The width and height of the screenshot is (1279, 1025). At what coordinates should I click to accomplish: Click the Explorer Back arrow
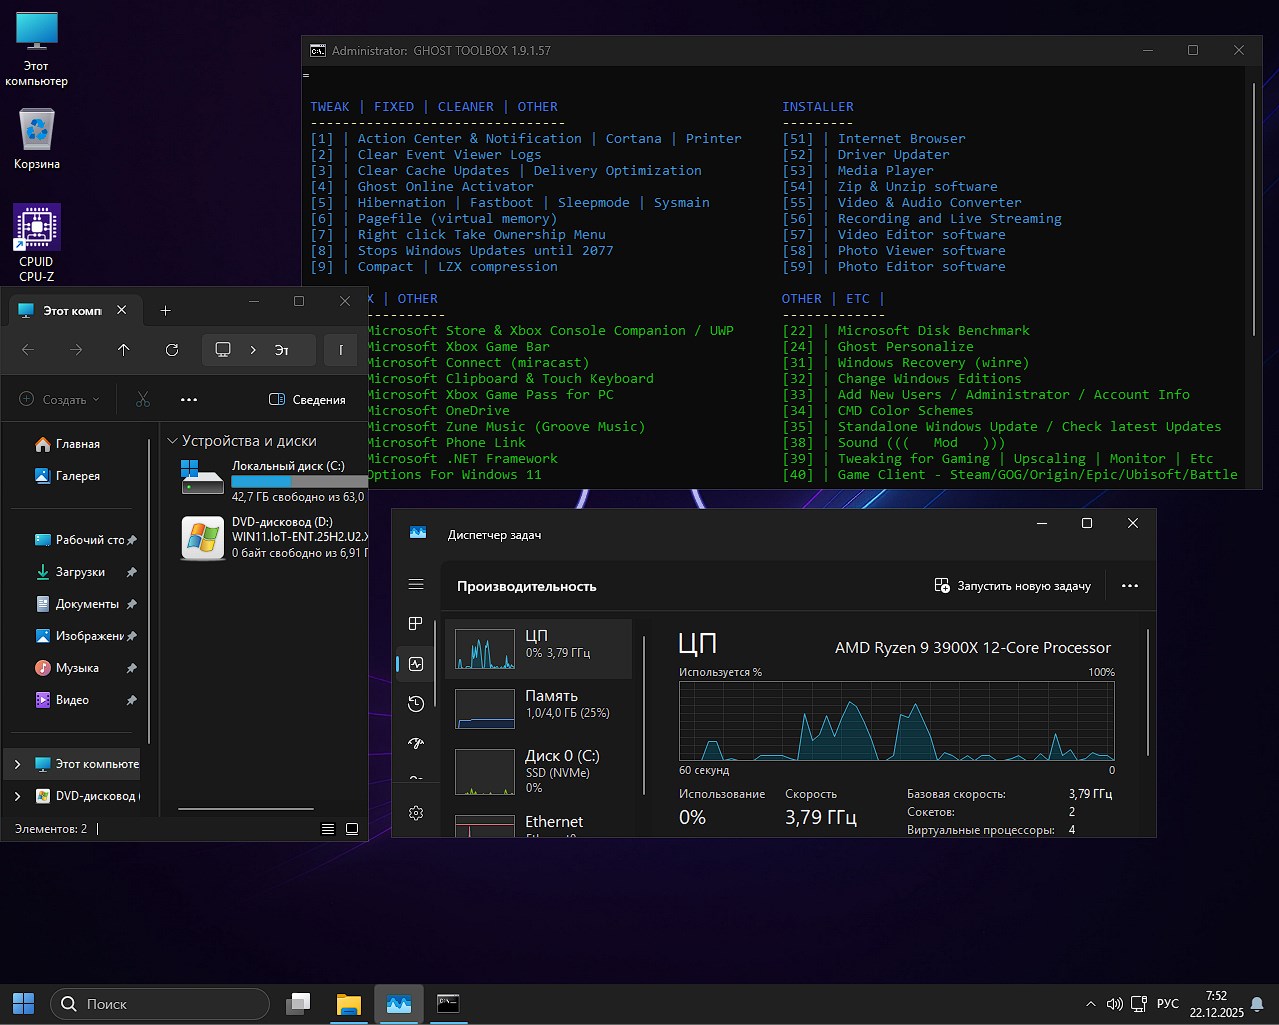(x=28, y=350)
